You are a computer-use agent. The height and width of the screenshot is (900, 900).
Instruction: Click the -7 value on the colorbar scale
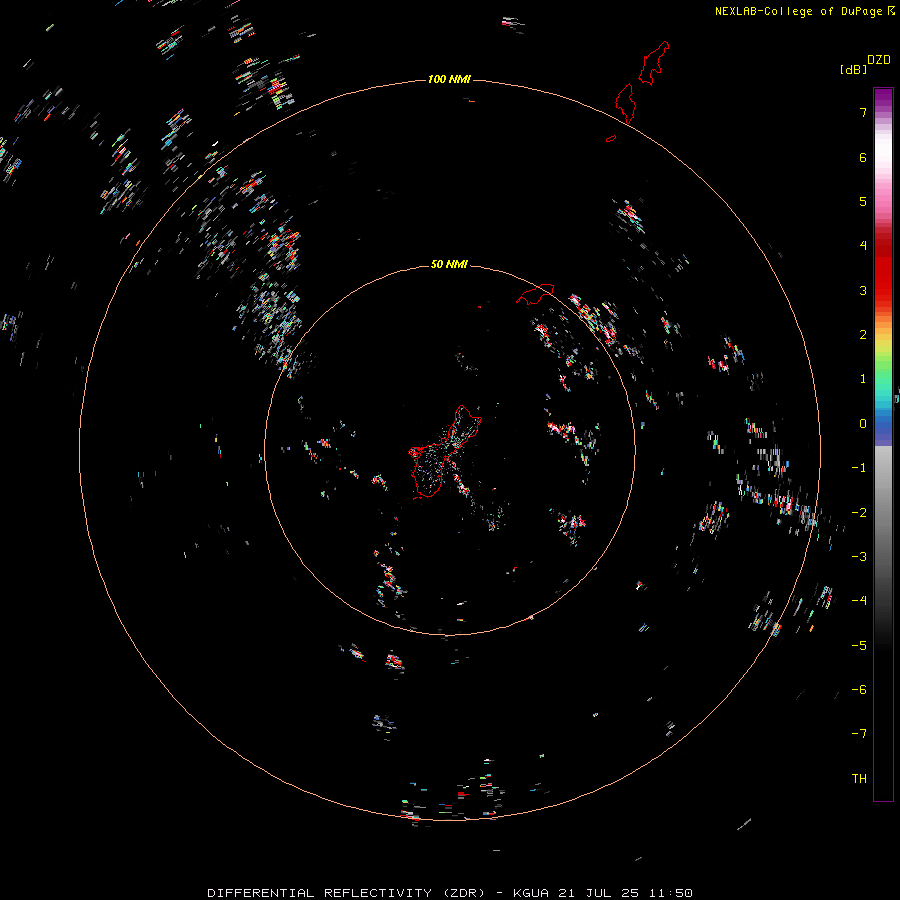pyautogui.click(x=859, y=734)
